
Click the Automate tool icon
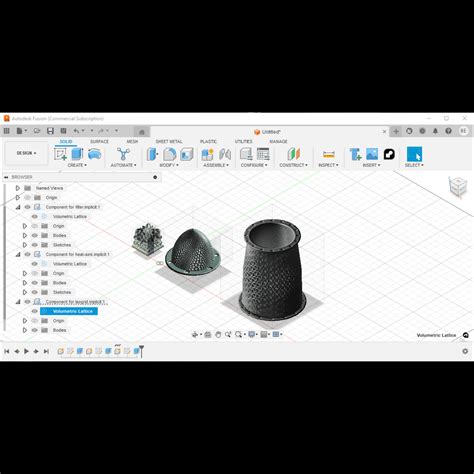click(x=123, y=154)
